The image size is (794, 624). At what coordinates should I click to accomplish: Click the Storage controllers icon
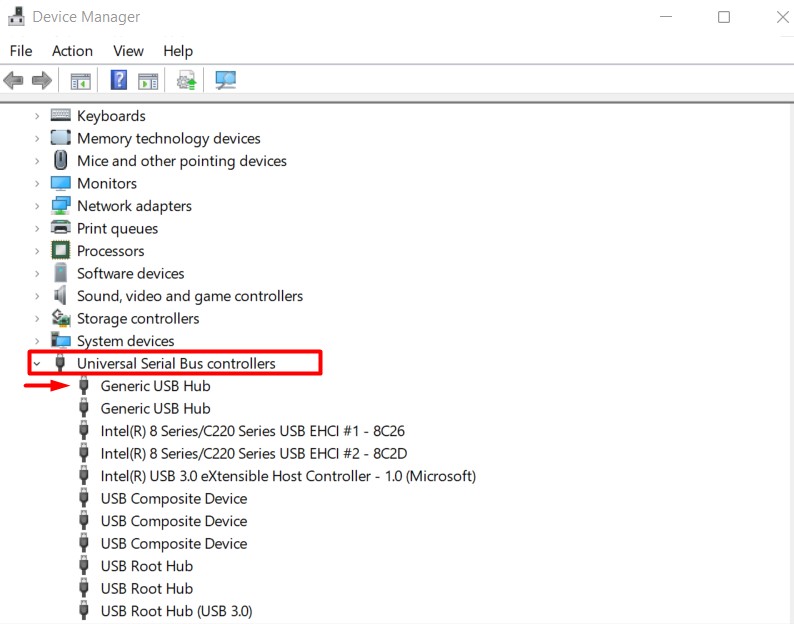[x=61, y=318]
